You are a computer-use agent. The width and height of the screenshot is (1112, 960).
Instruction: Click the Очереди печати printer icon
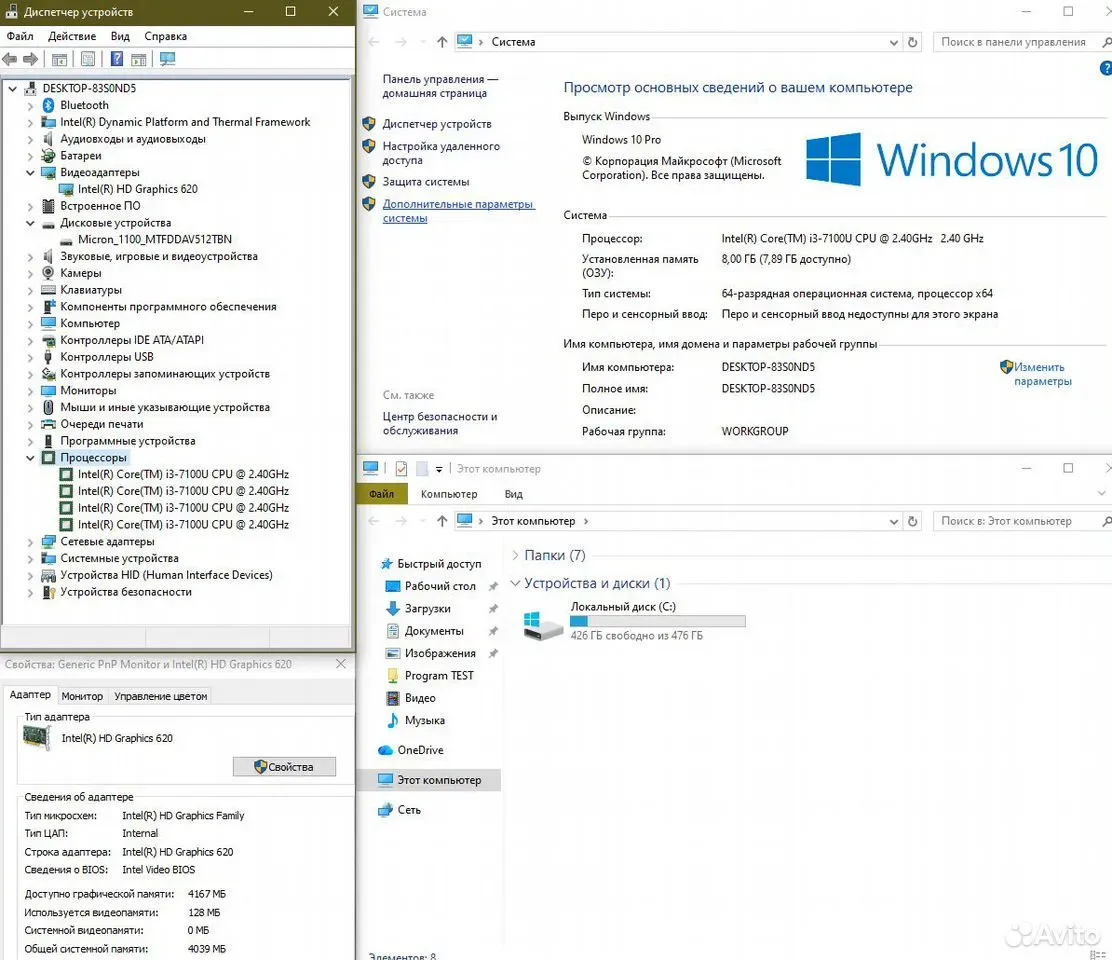click(48, 424)
